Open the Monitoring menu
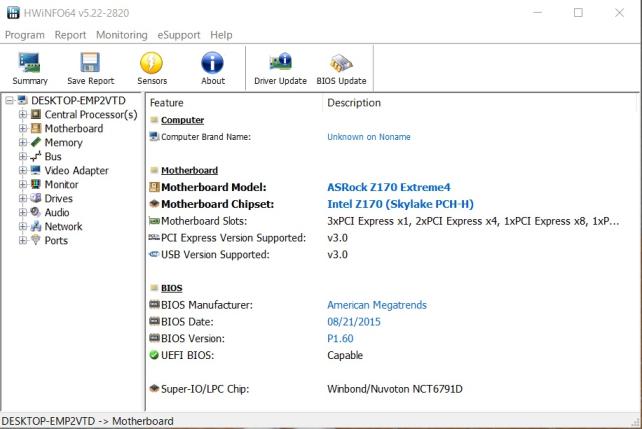 point(121,35)
